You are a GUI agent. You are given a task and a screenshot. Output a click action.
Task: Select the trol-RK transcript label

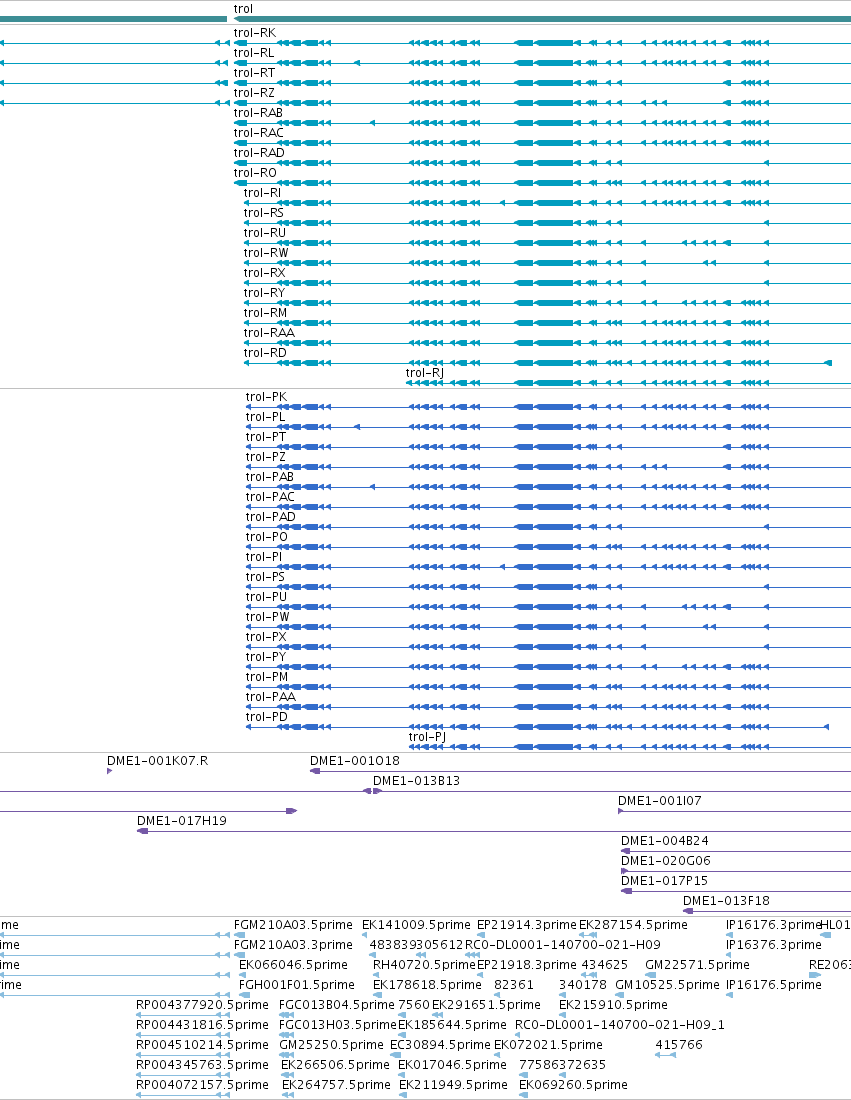click(255, 33)
